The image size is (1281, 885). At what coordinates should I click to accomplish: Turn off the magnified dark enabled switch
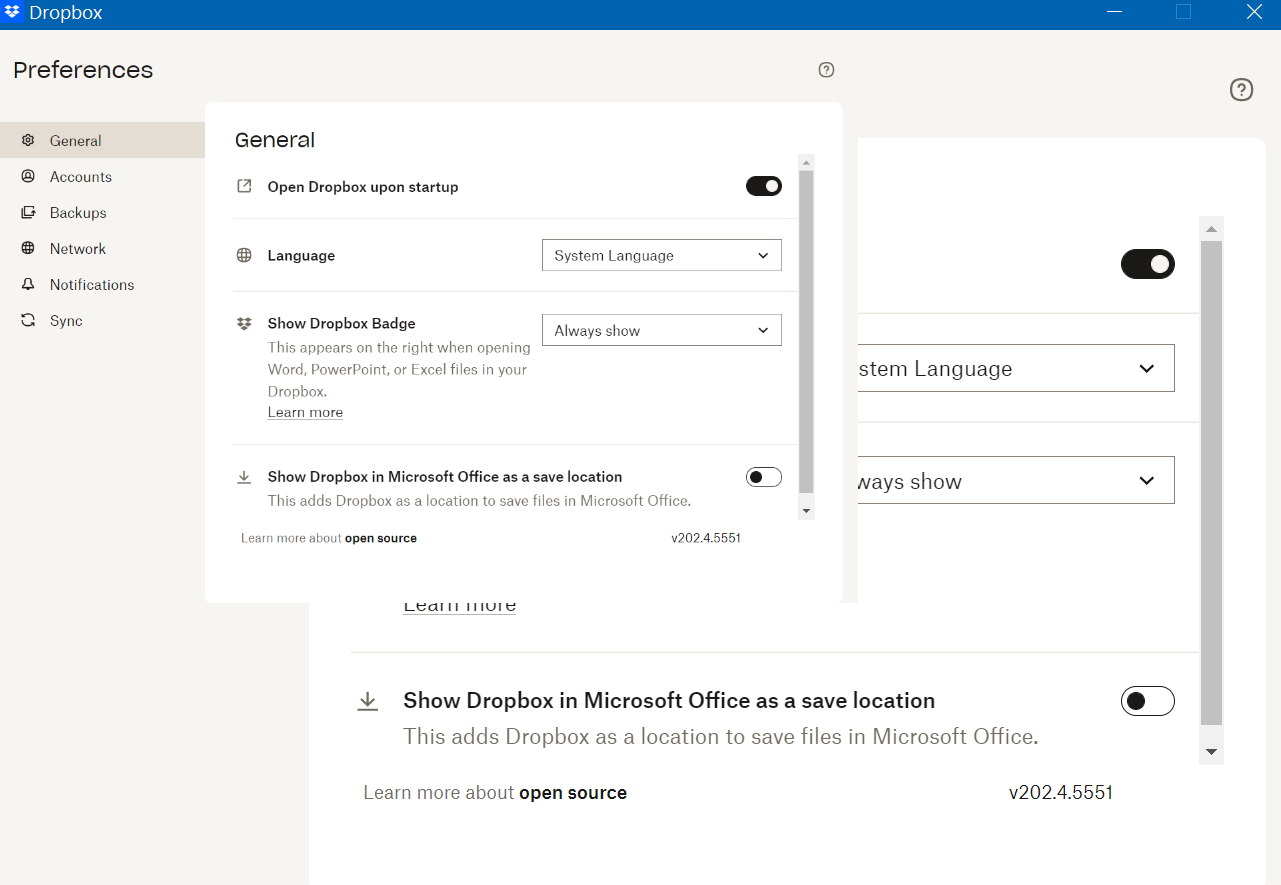[x=1147, y=264]
